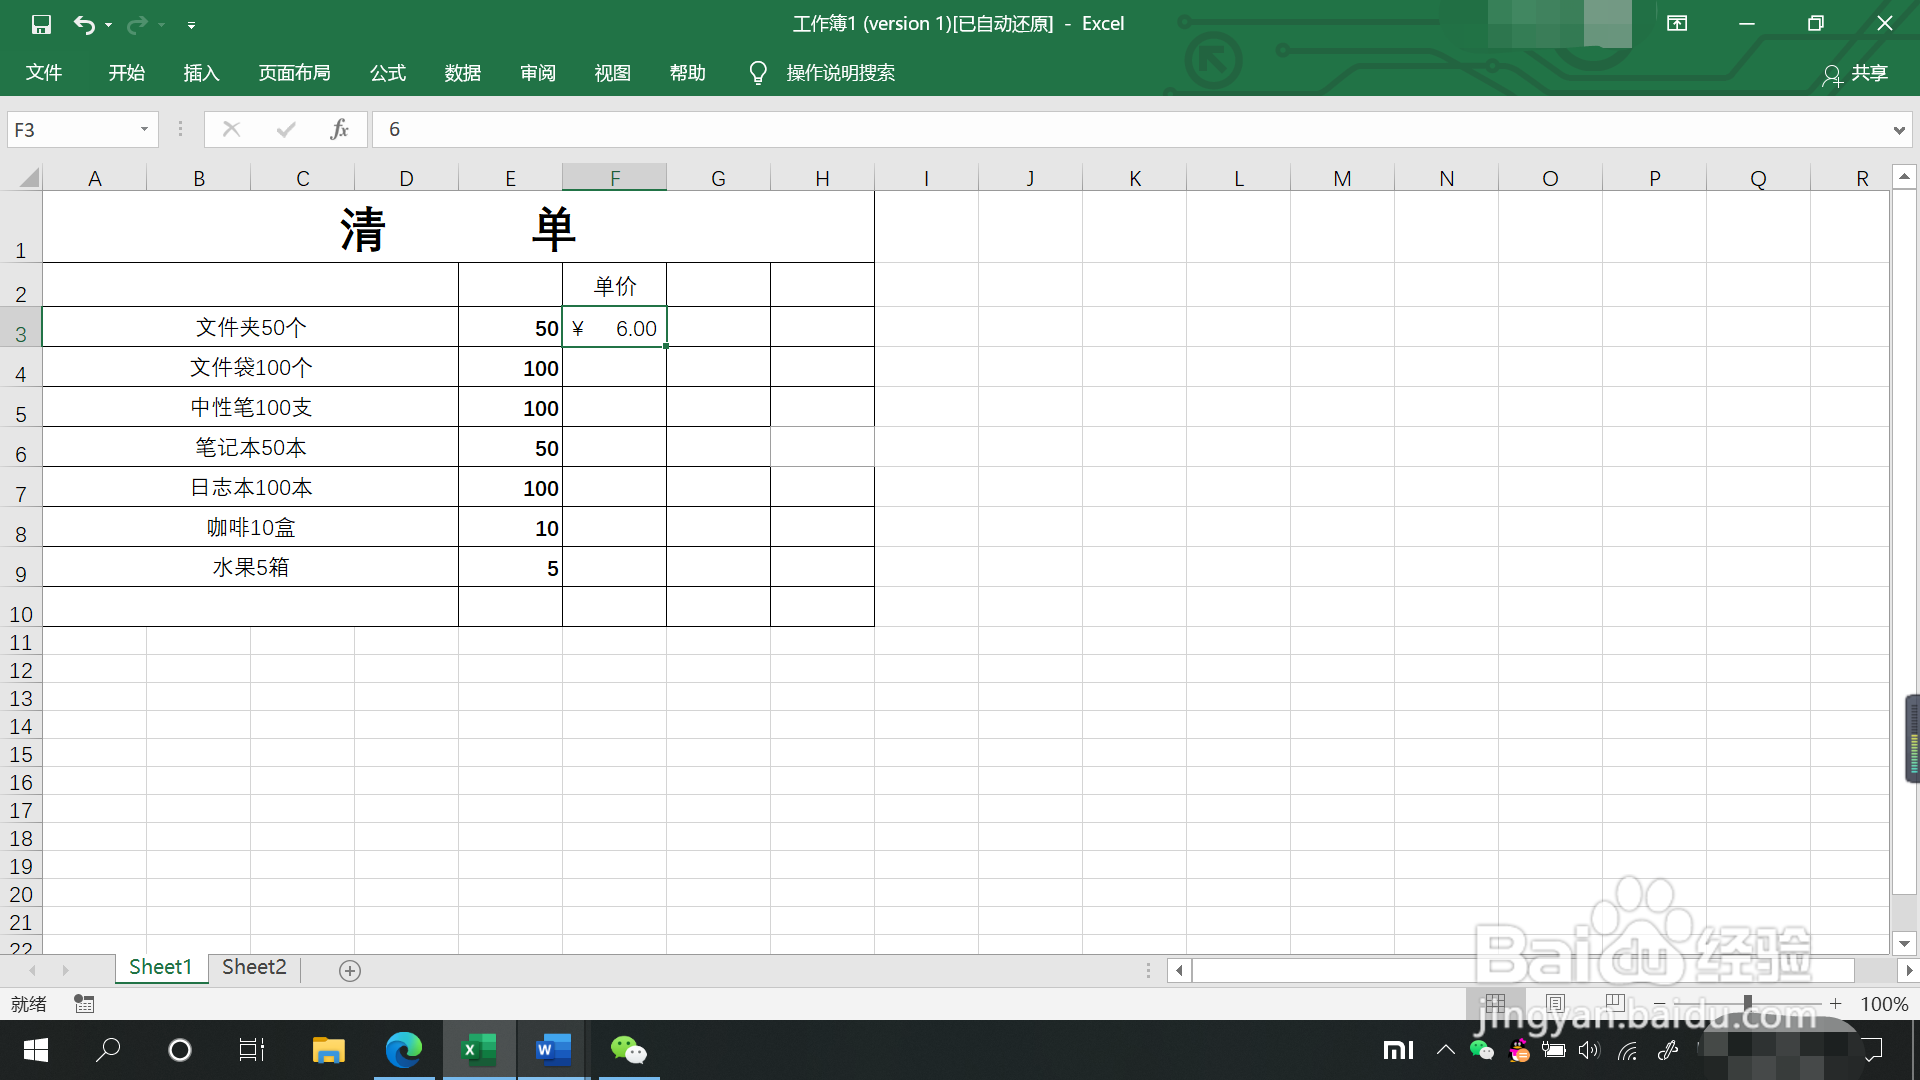
Task: Click the Save icon in quick access toolbar
Action: point(41,24)
